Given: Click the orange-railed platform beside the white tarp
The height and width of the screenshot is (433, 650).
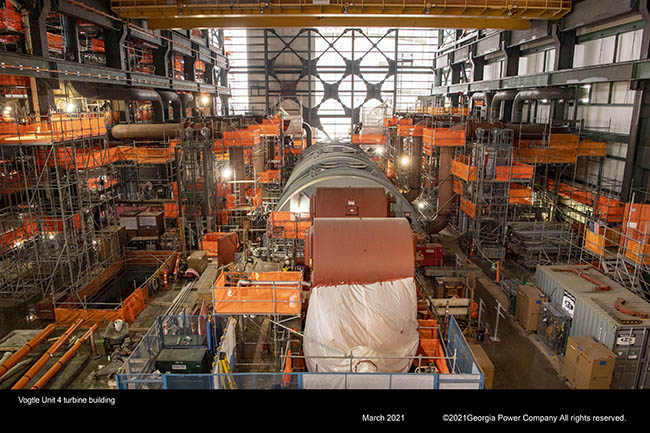Looking at the screenshot, I should point(257,292).
